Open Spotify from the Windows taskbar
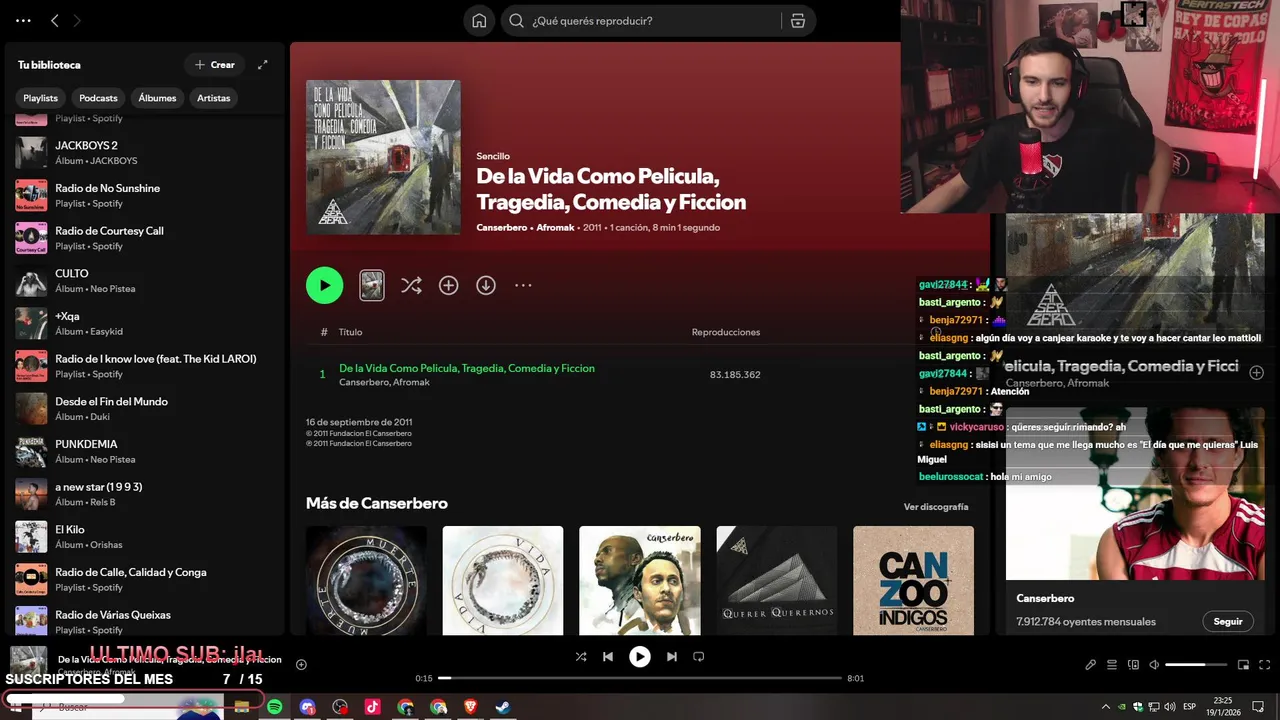Viewport: 1280px width, 720px height. coord(274,707)
